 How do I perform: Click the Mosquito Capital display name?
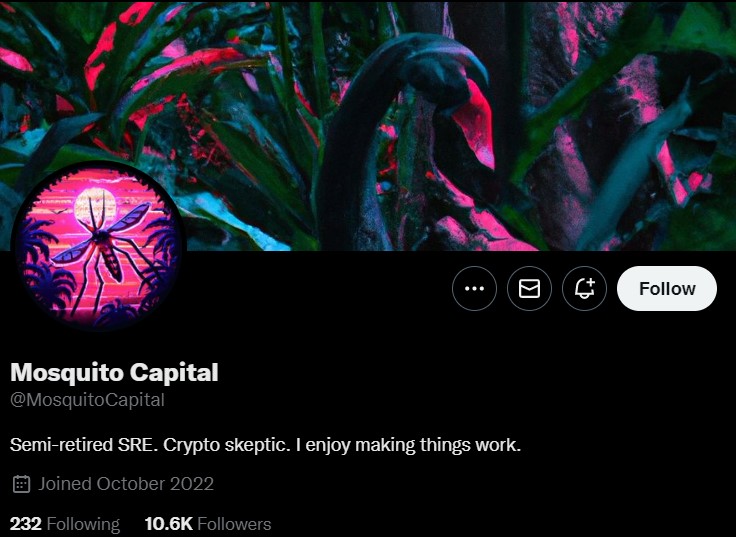(x=114, y=372)
